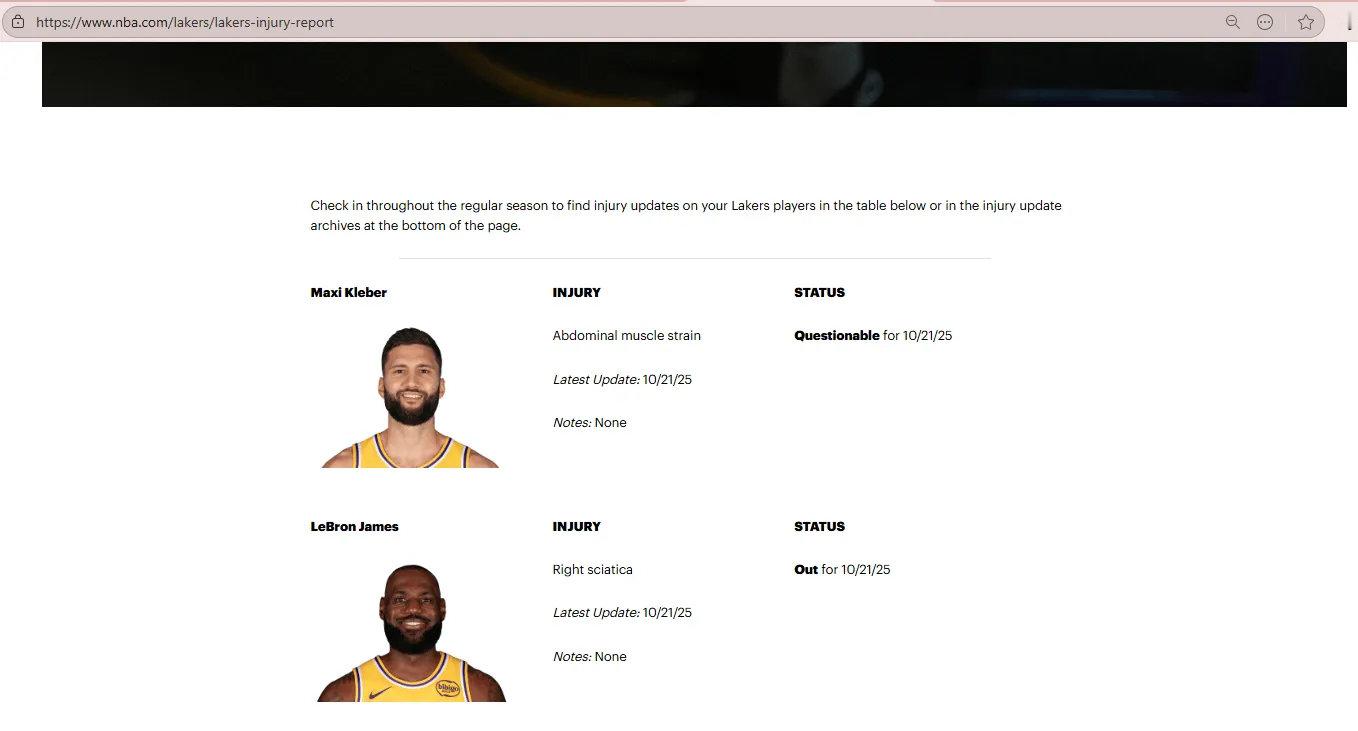Bookmark this page with the star icon
Image resolution: width=1358 pixels, height=731 pixels.
click(x=1306, y=22)
